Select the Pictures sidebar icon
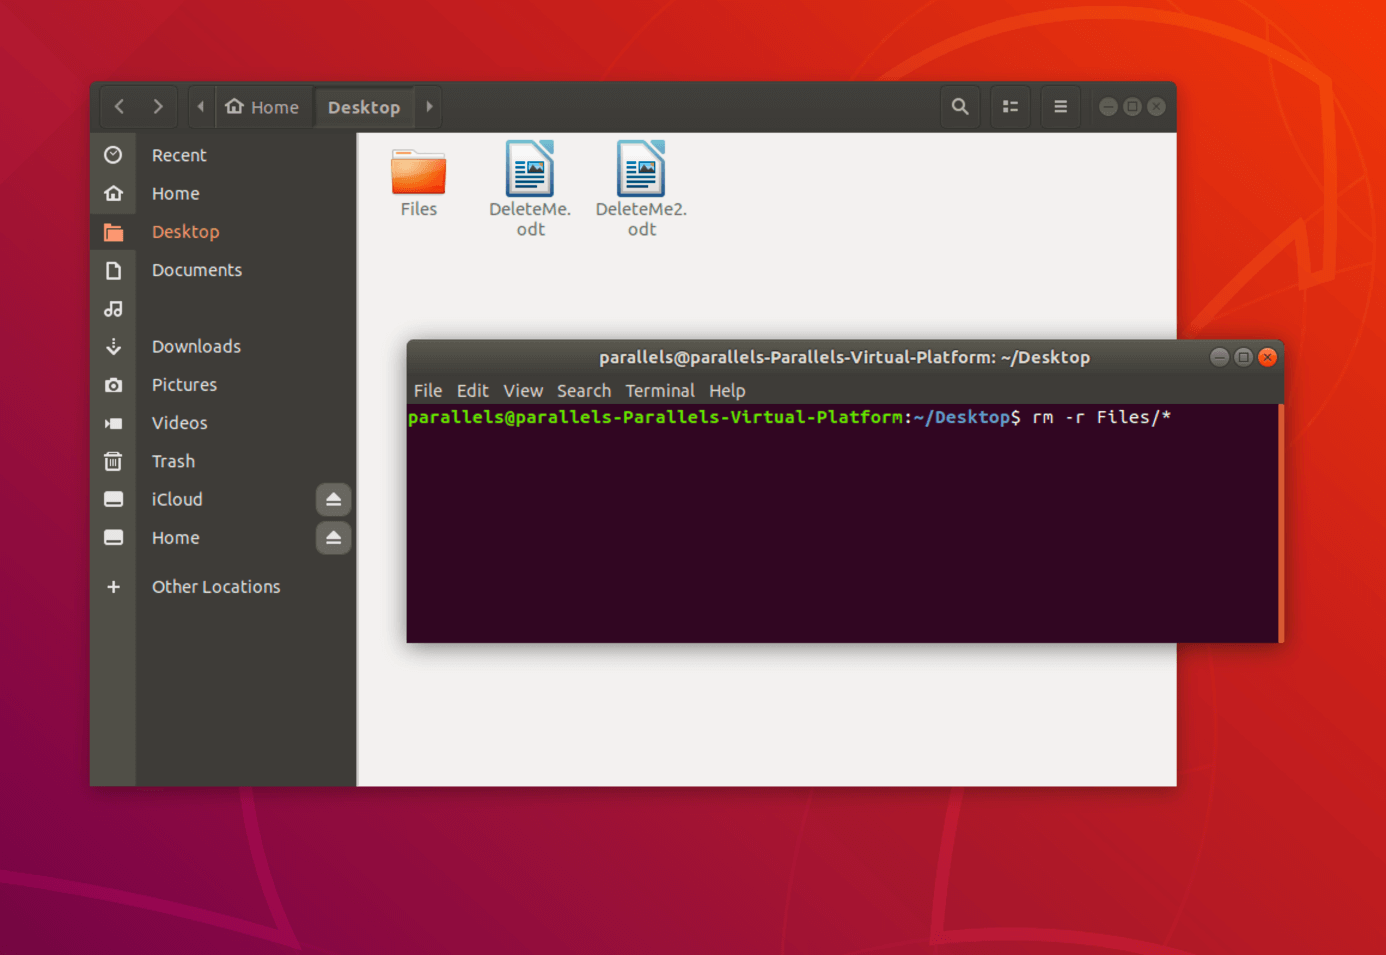The image size is (1386, 955). [x=113, y=384]
